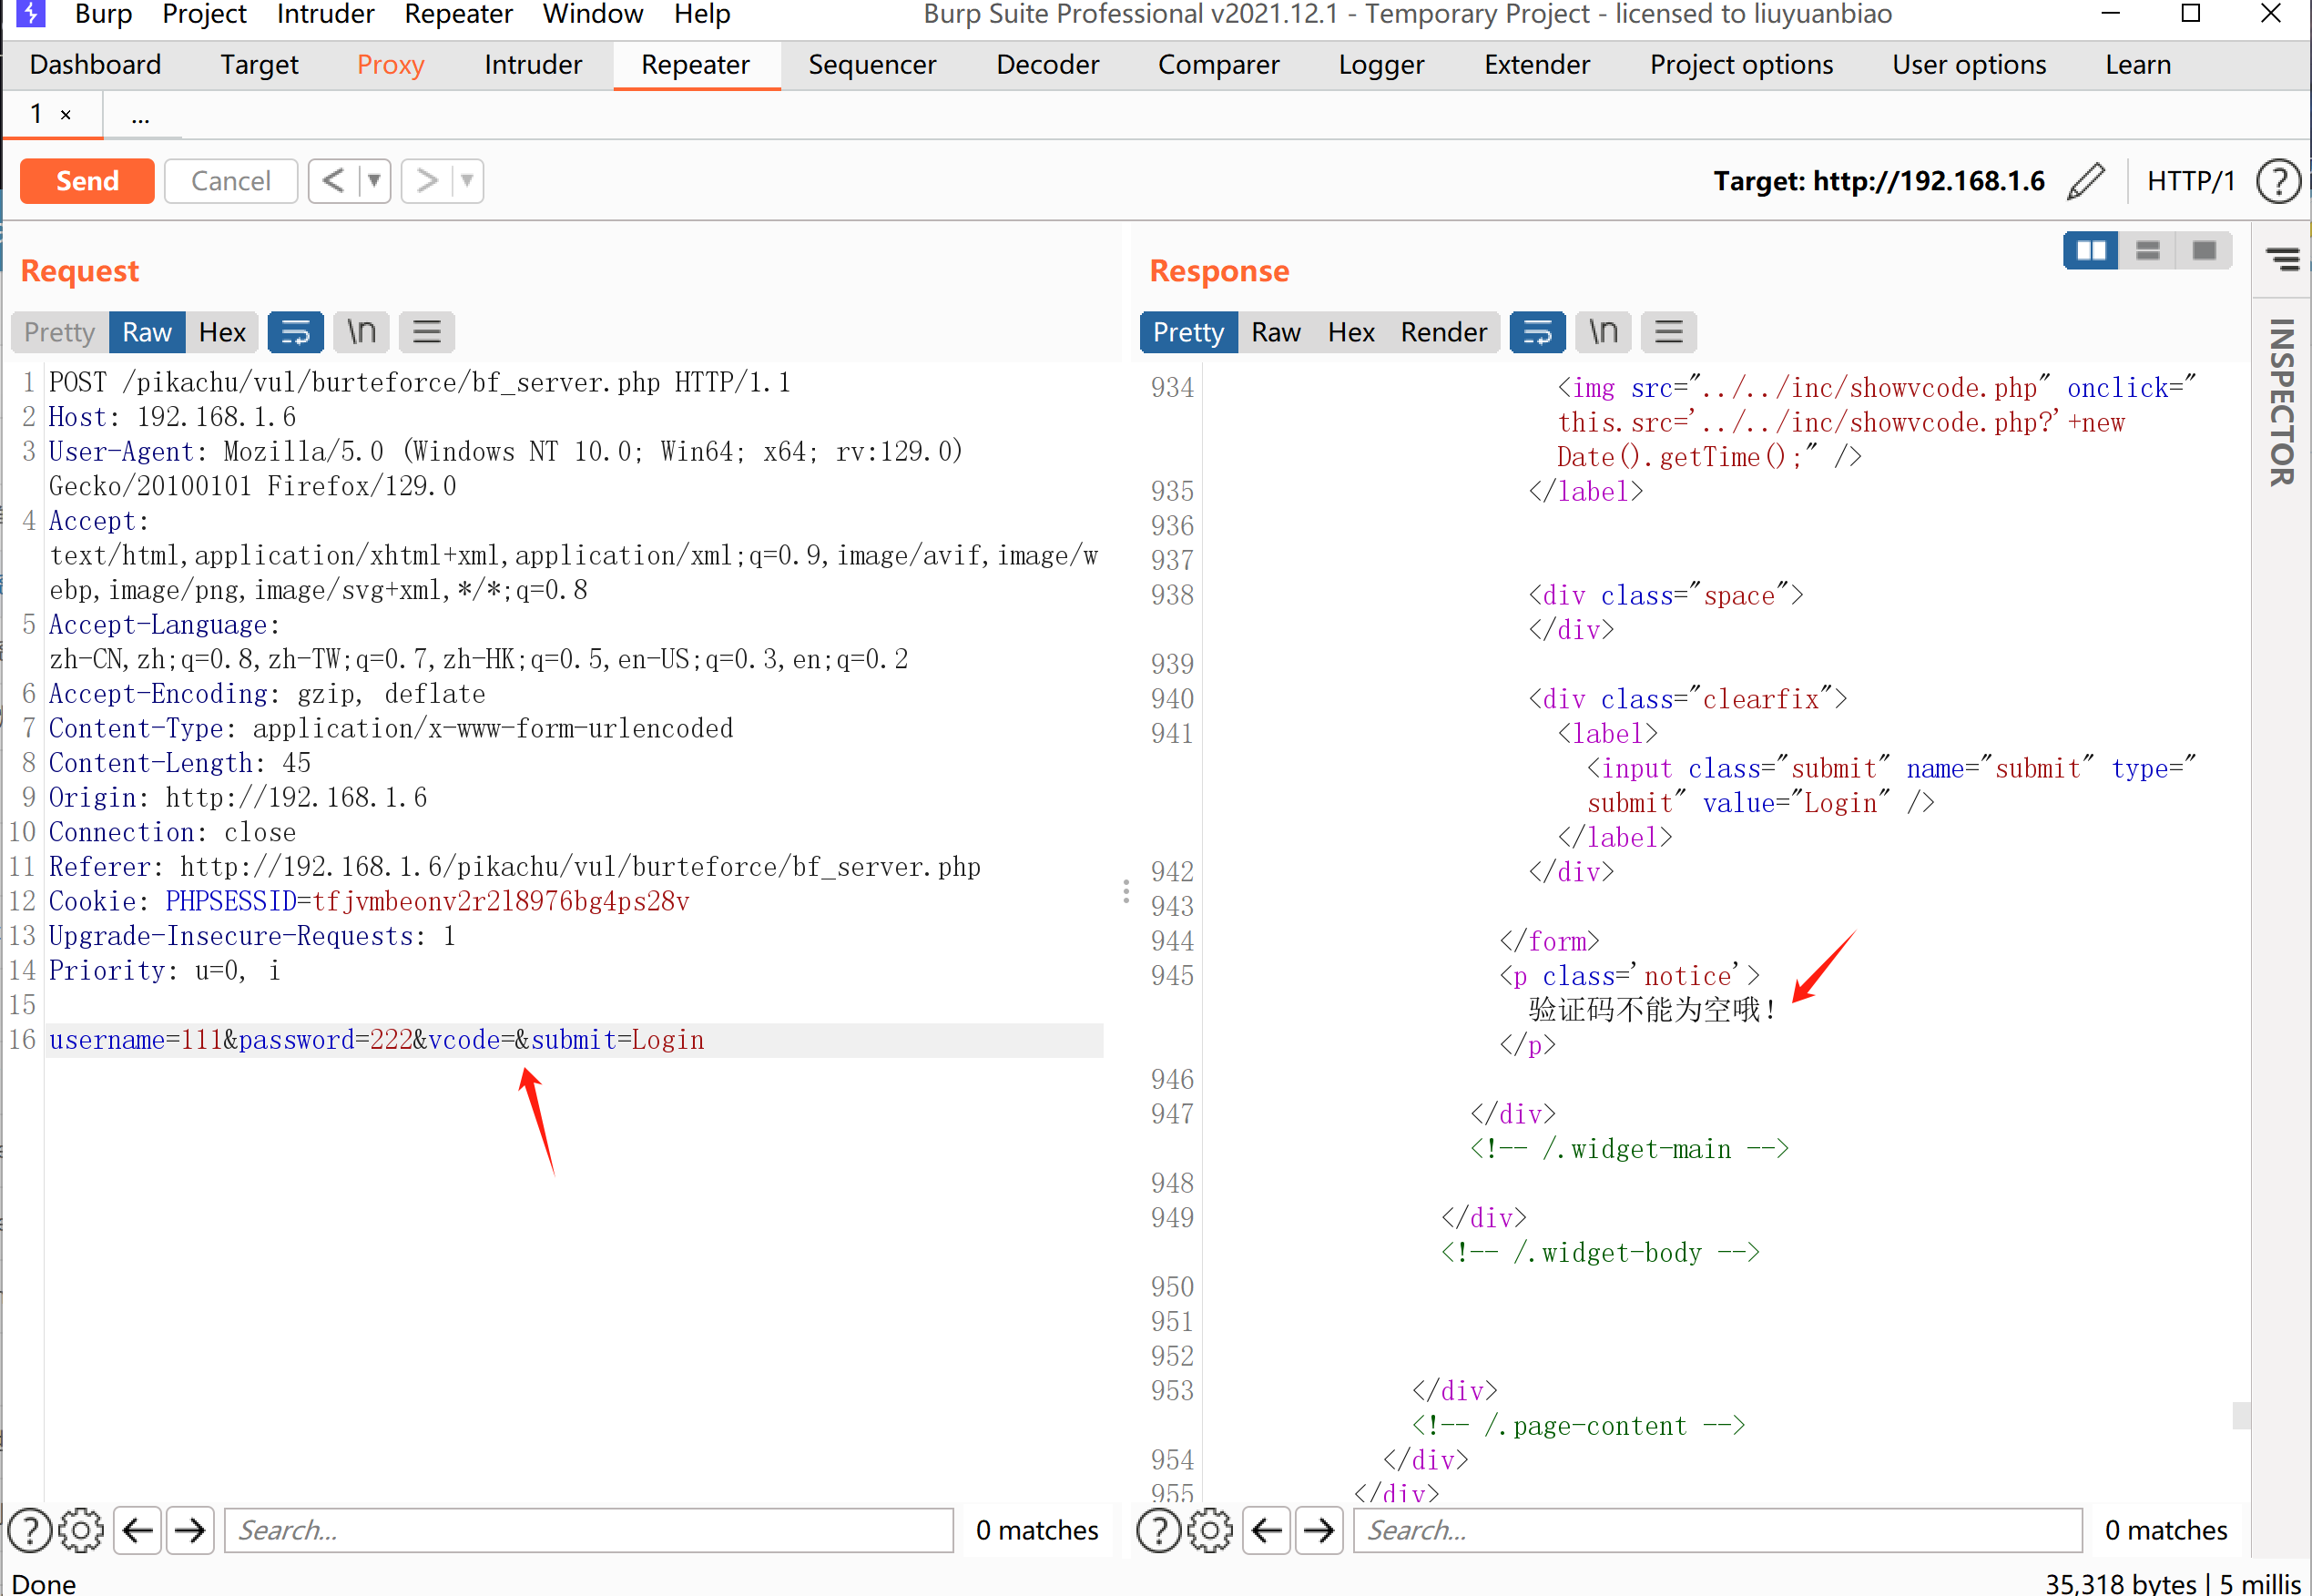The height and width of the screenshot is (1596, 2312).
Task: Open Response search settings gear icon
Action: pyautogui.click(x=1210, y=1530)
